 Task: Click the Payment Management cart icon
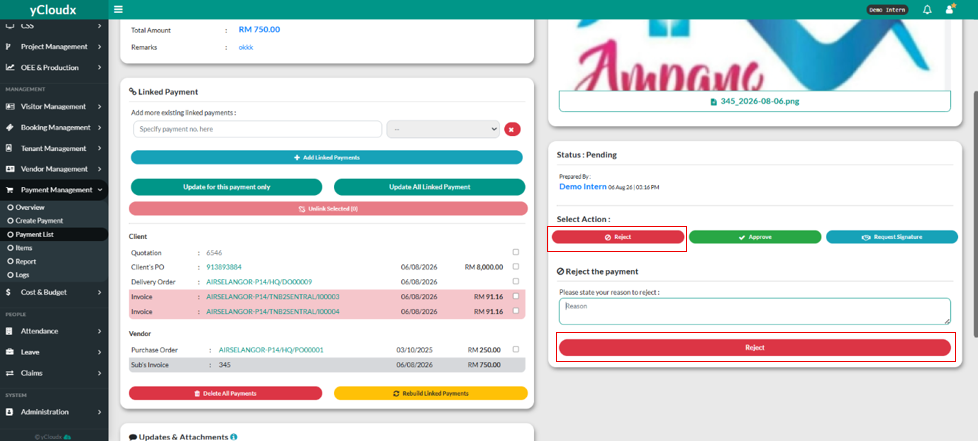click(9, 190)
